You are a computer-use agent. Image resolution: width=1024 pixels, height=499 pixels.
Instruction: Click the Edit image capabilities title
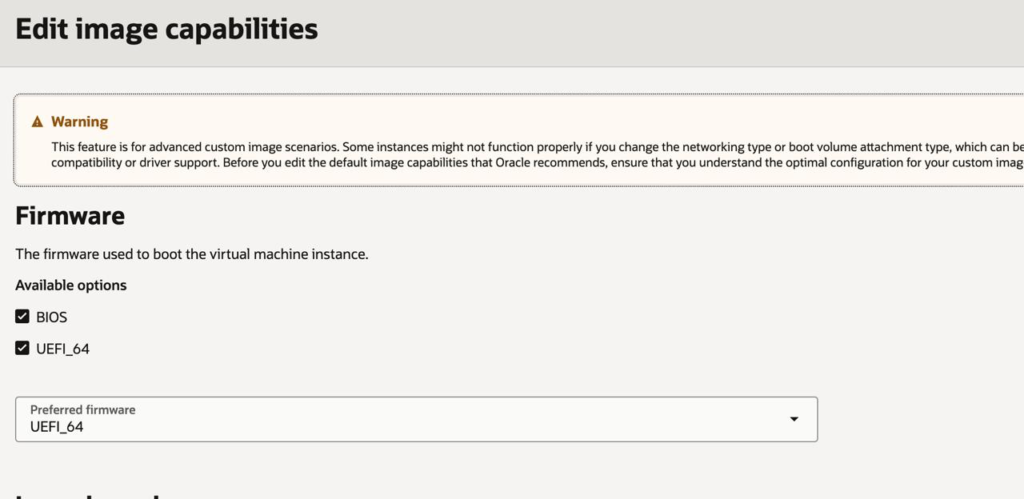click(166, 30)
